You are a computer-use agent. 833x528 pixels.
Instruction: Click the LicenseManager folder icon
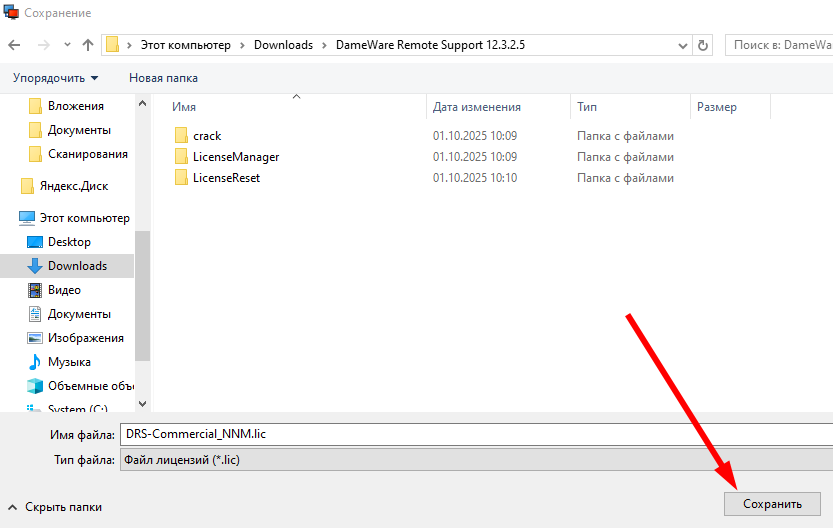pos(181,157)
